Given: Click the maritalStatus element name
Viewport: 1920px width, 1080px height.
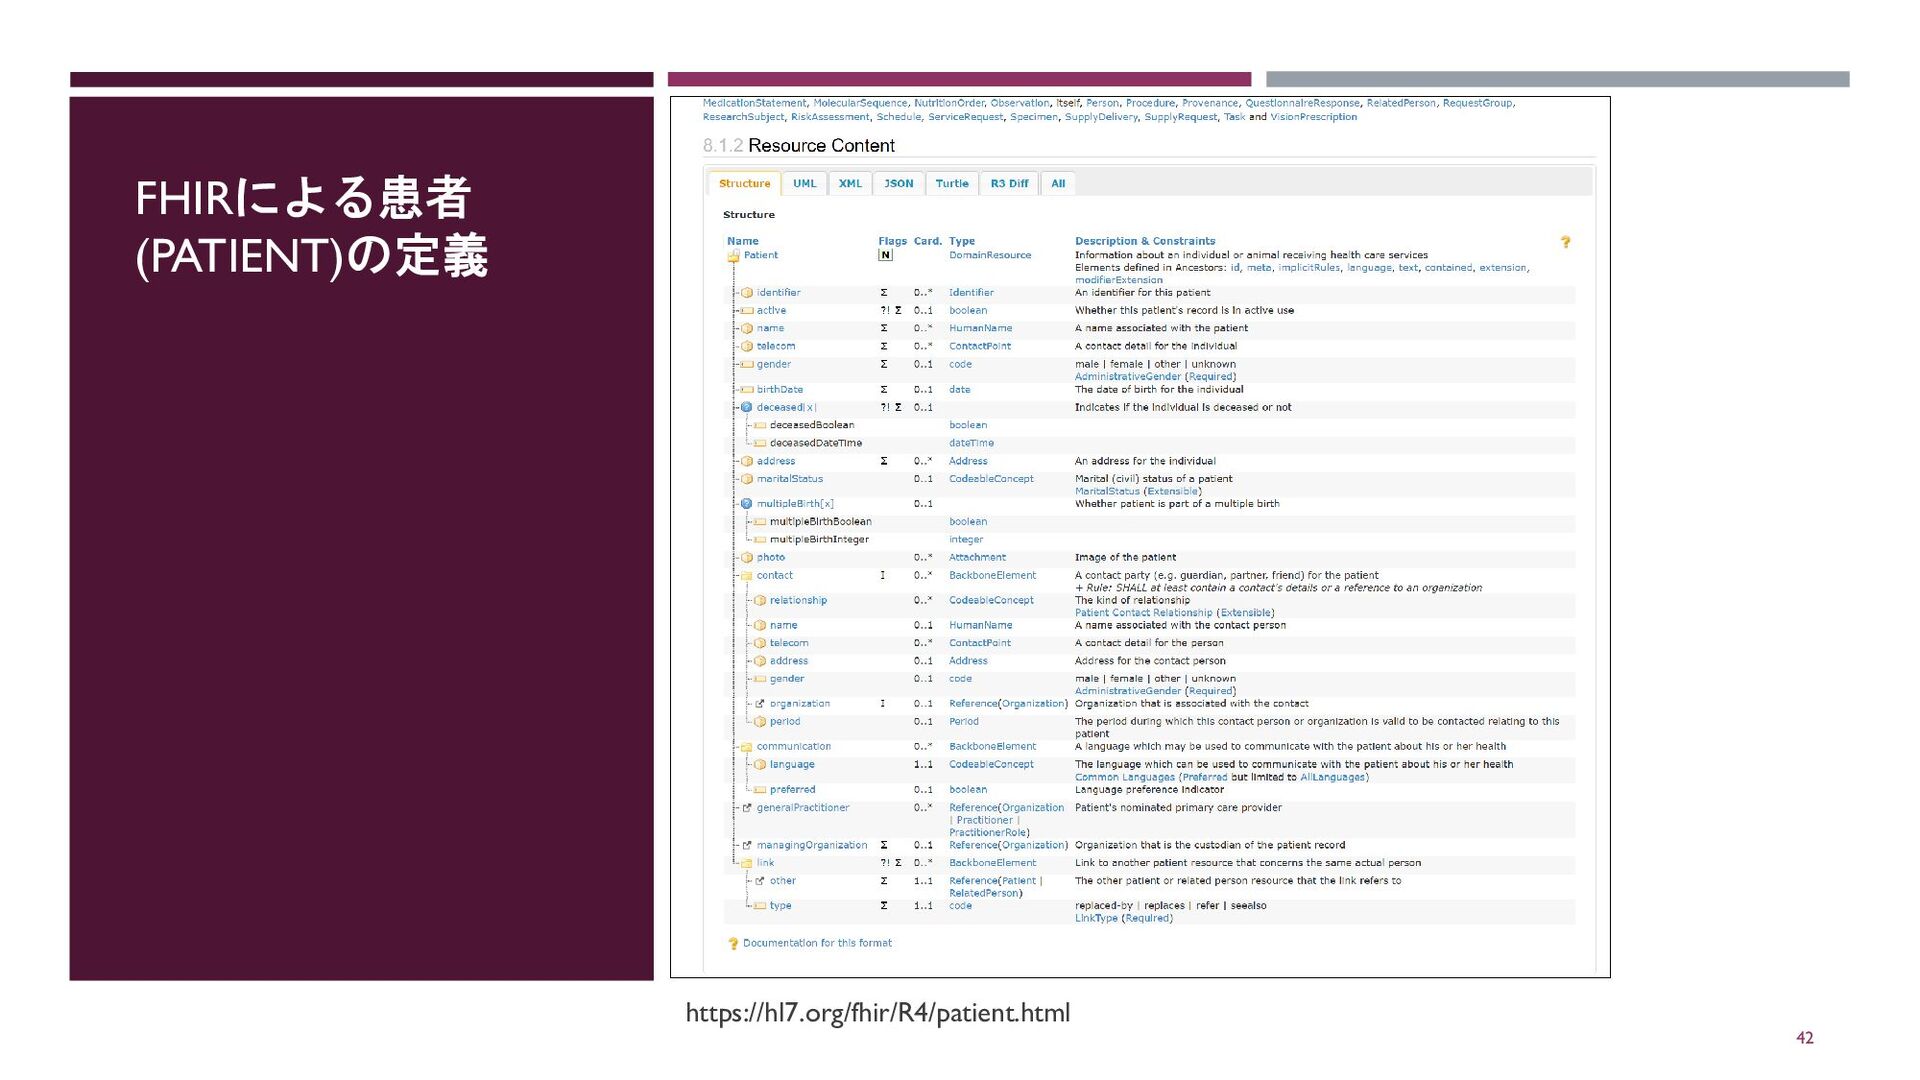Looking at the screenshot, I should coord(789,479).
